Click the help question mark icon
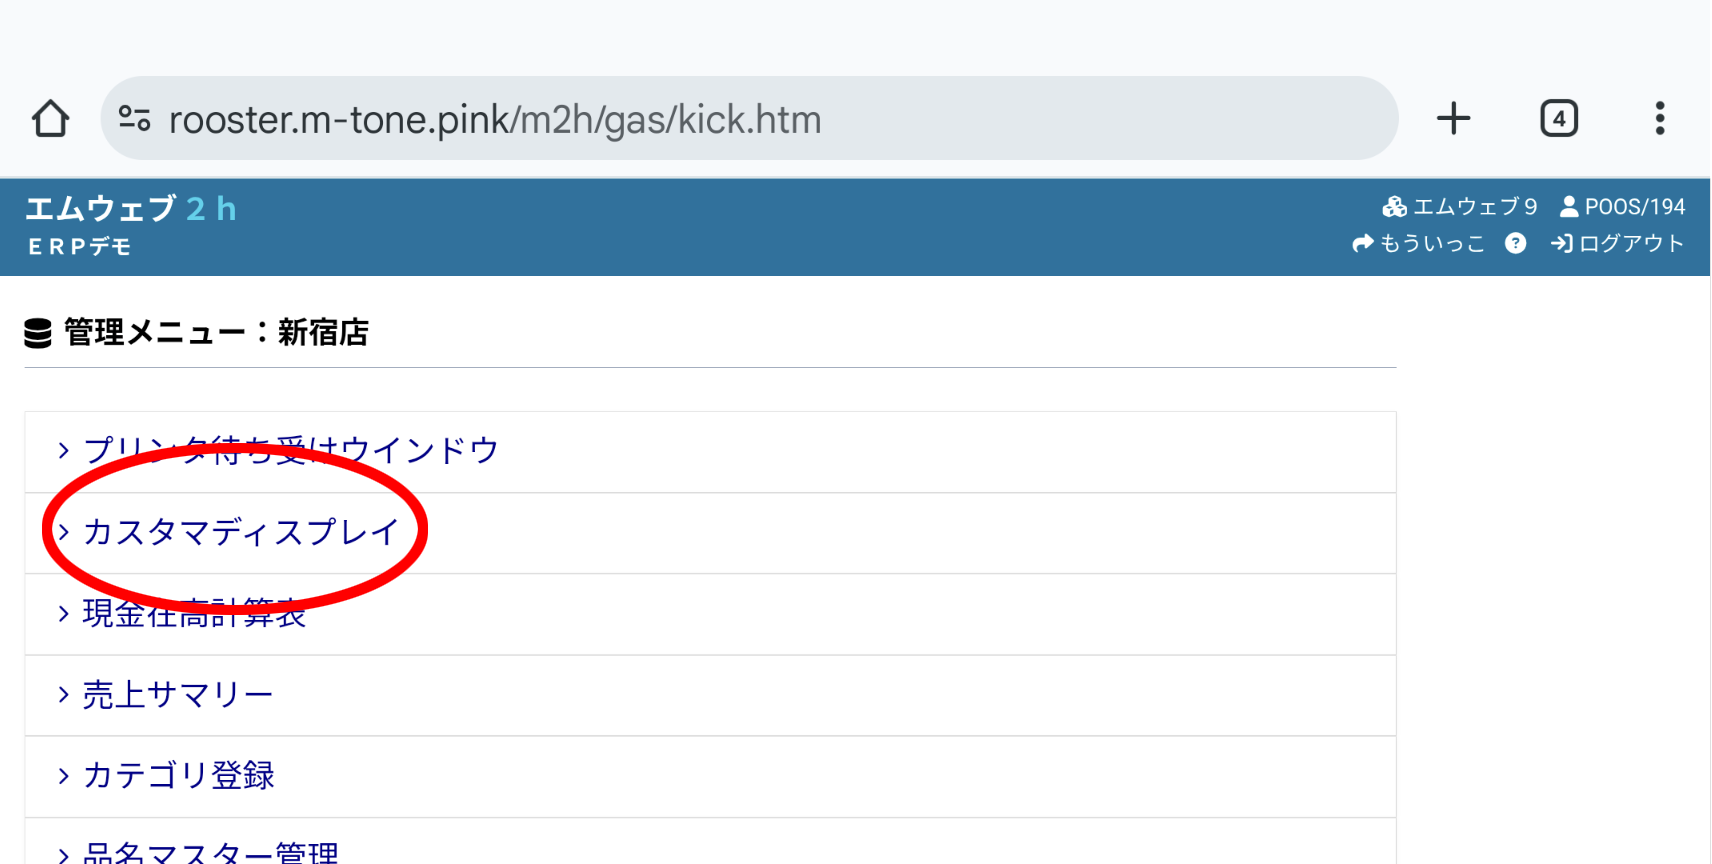1712x864 pixels. (1515, 244)
